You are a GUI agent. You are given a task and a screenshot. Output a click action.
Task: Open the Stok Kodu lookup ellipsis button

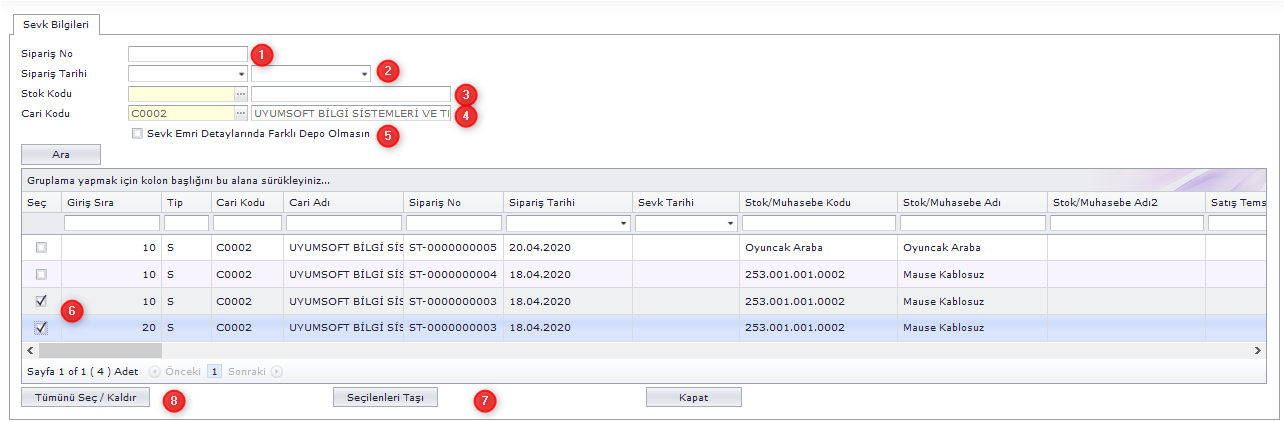point(241,94)
